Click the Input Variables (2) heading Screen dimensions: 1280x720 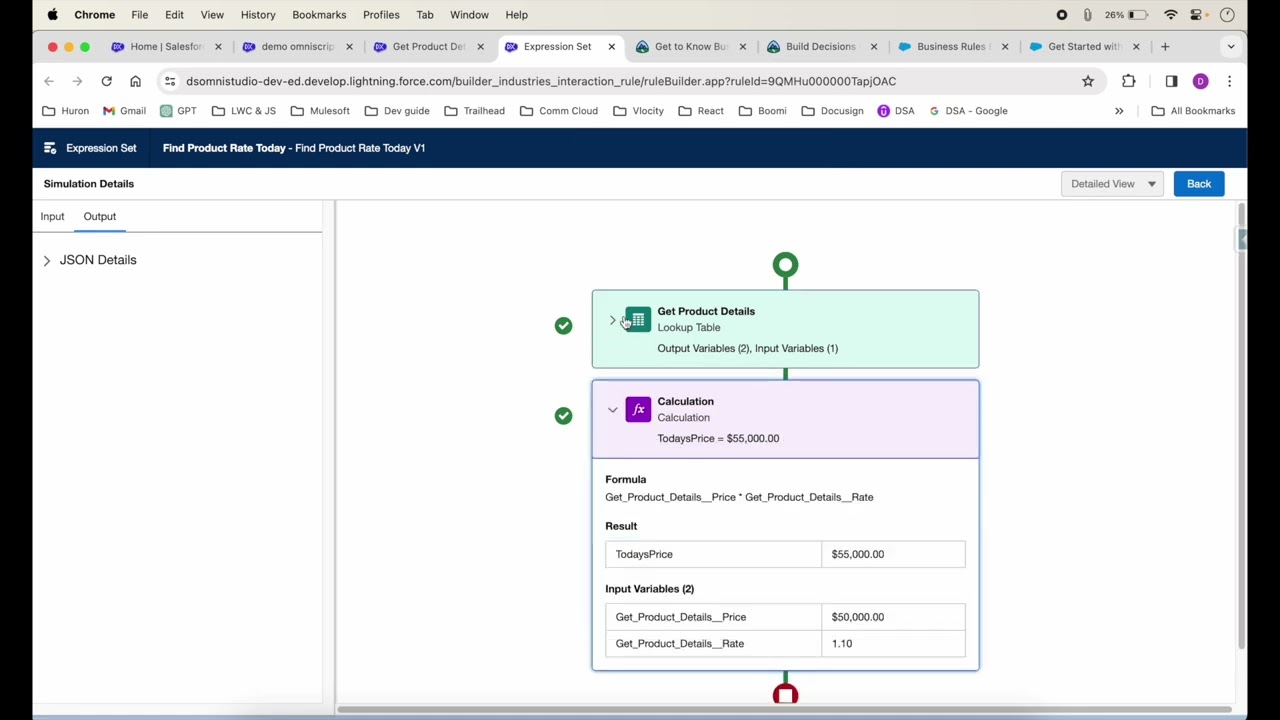(649, 589)
